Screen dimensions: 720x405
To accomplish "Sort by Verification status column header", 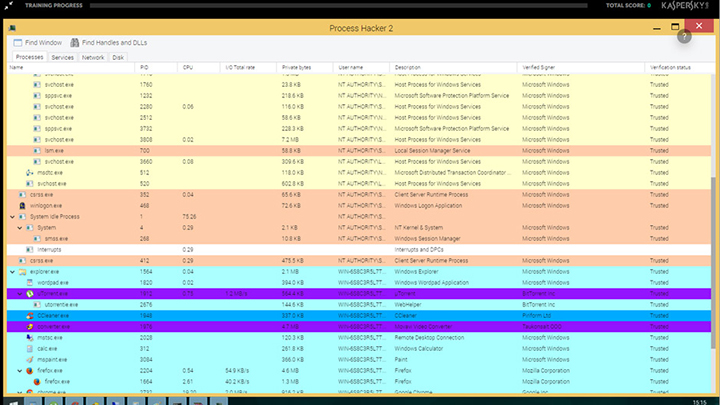I will tap(678, 68).
